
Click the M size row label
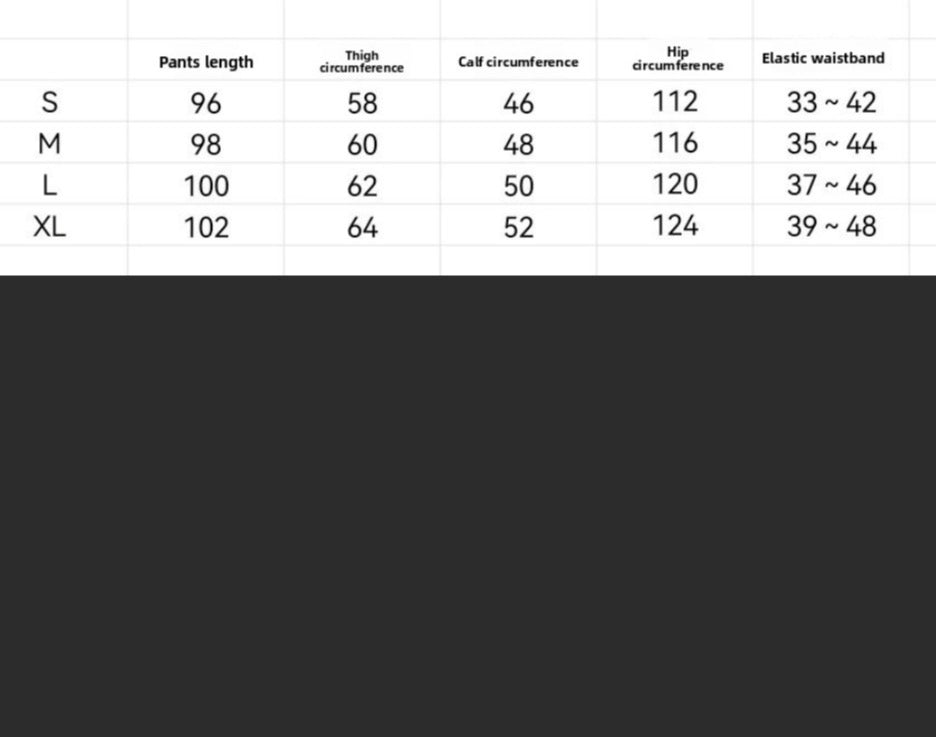pos(50,144)
